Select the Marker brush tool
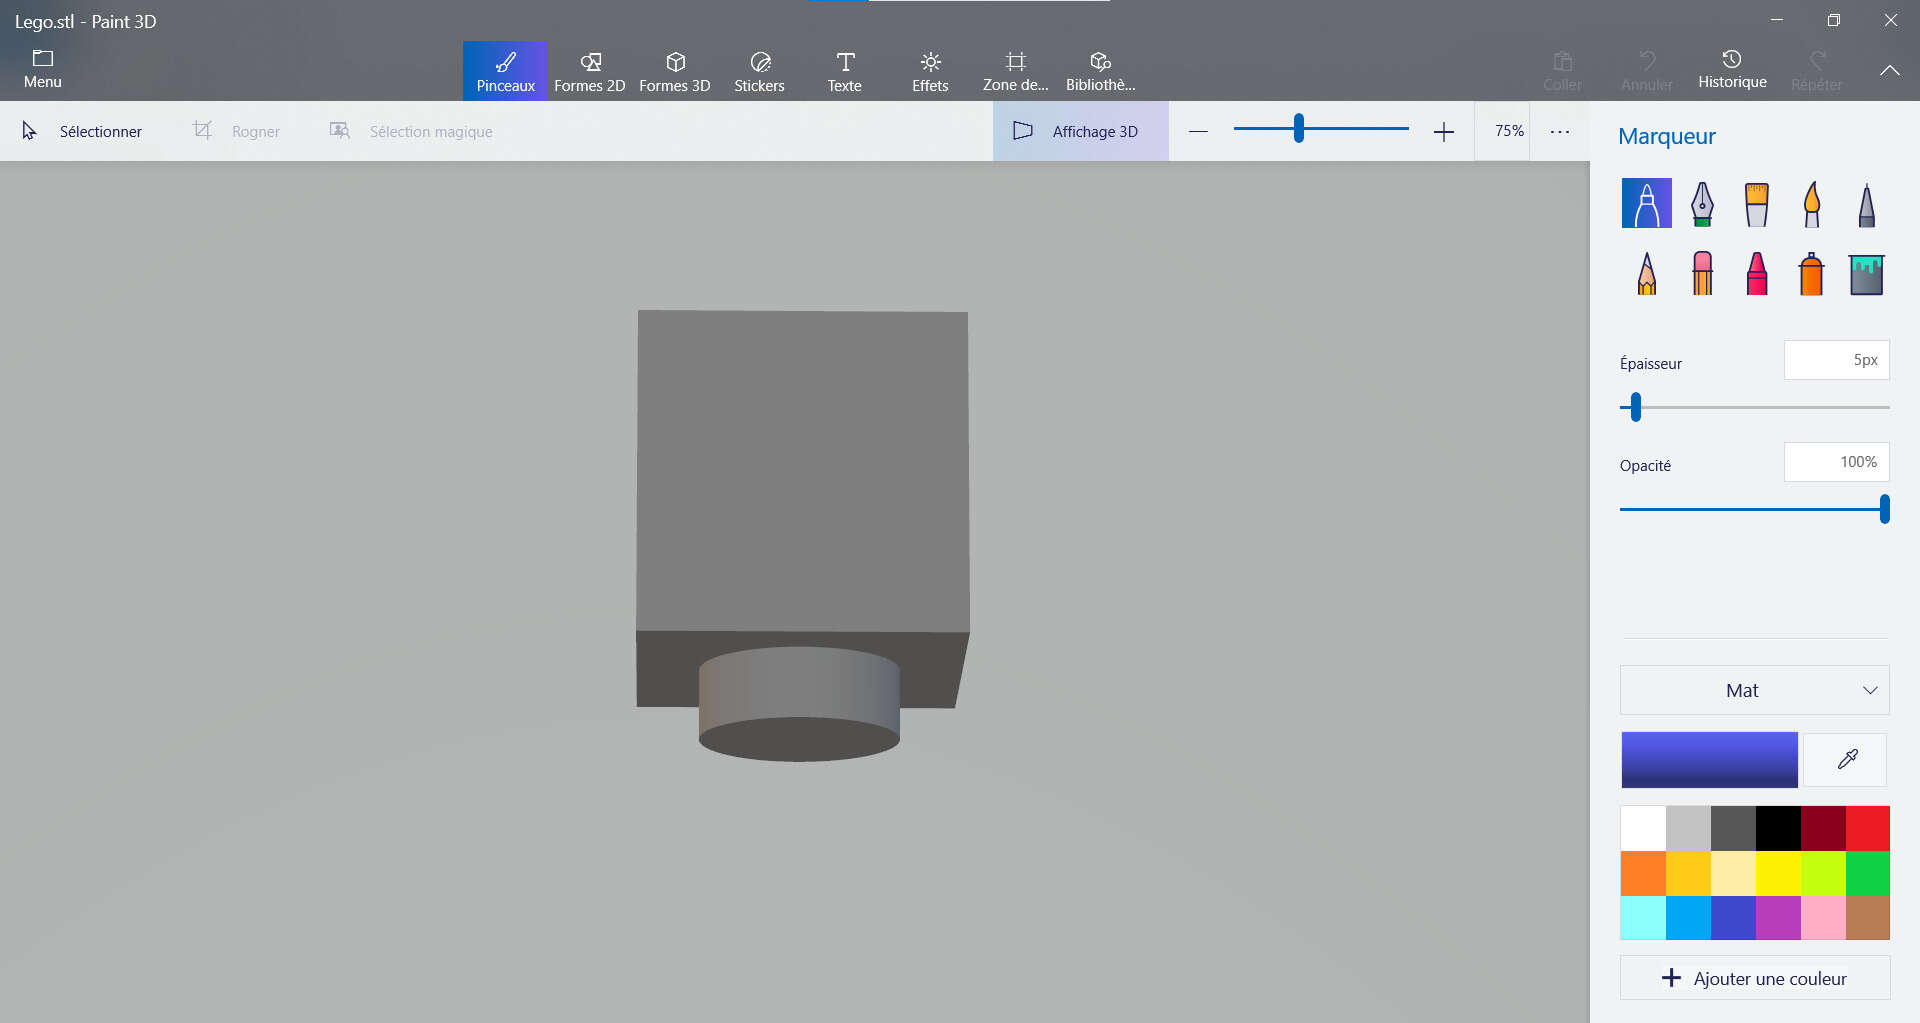The image size is (1920, 1023). tap(1646, 203)
